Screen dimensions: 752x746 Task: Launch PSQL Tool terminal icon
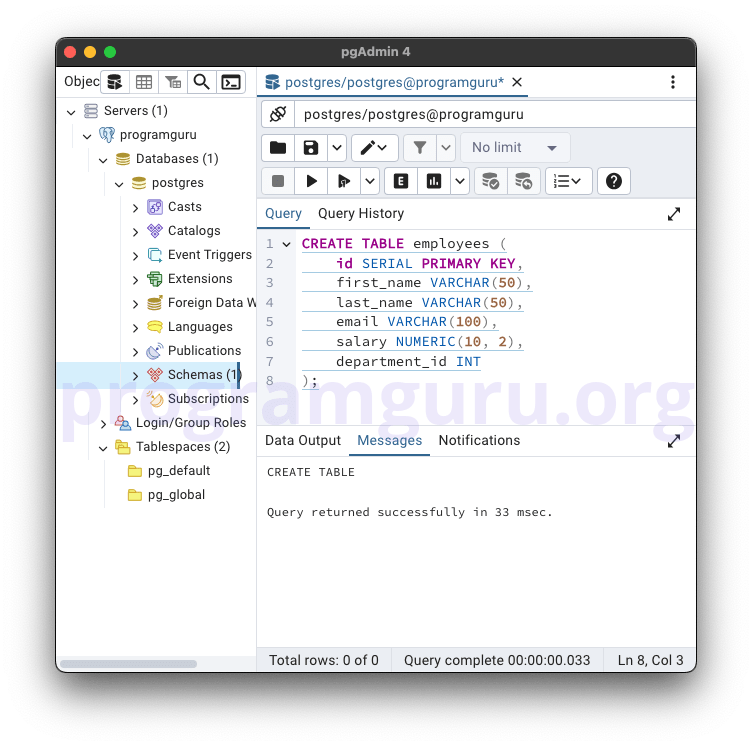pos(231,82)
